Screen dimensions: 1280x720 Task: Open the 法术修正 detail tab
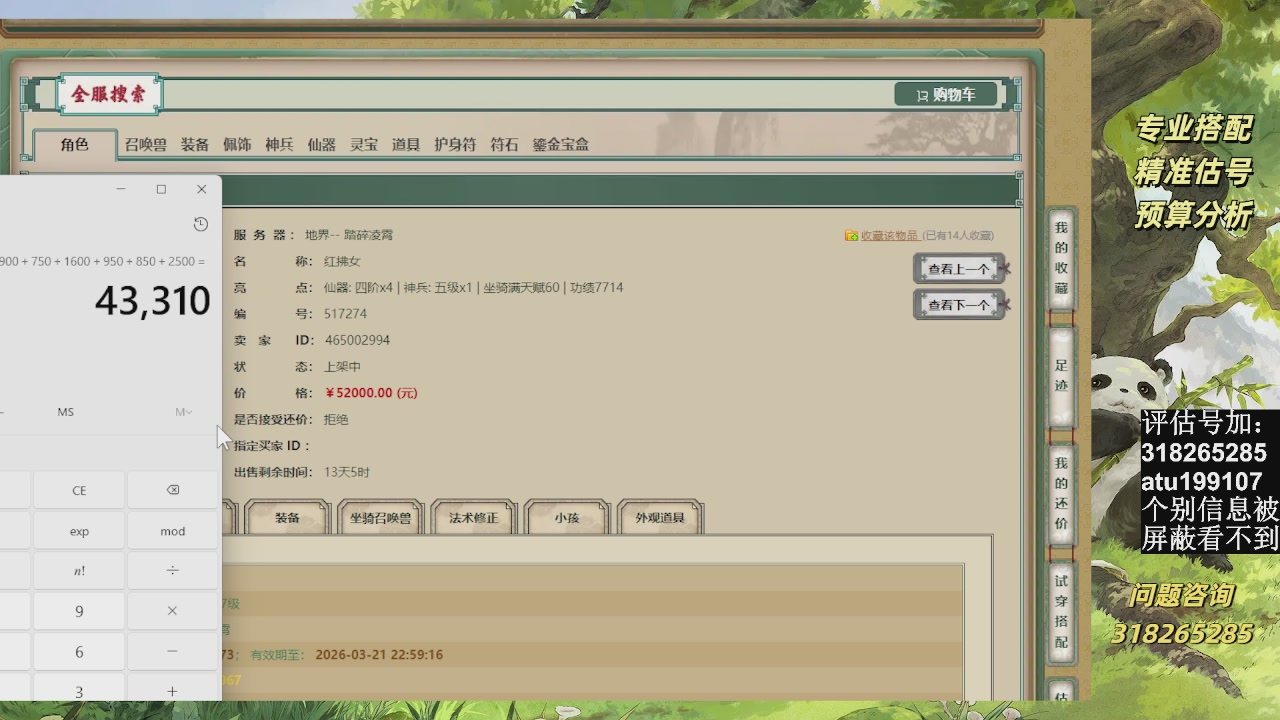[474, 518]
